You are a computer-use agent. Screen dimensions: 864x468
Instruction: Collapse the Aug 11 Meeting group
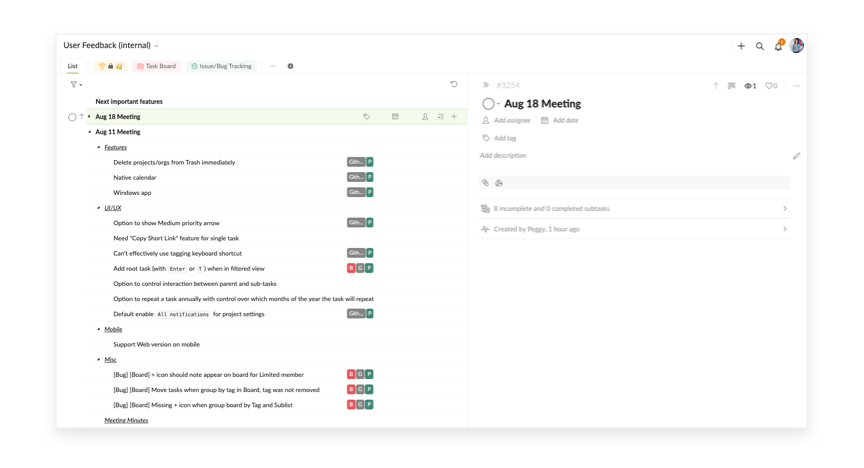click(89, 132)
